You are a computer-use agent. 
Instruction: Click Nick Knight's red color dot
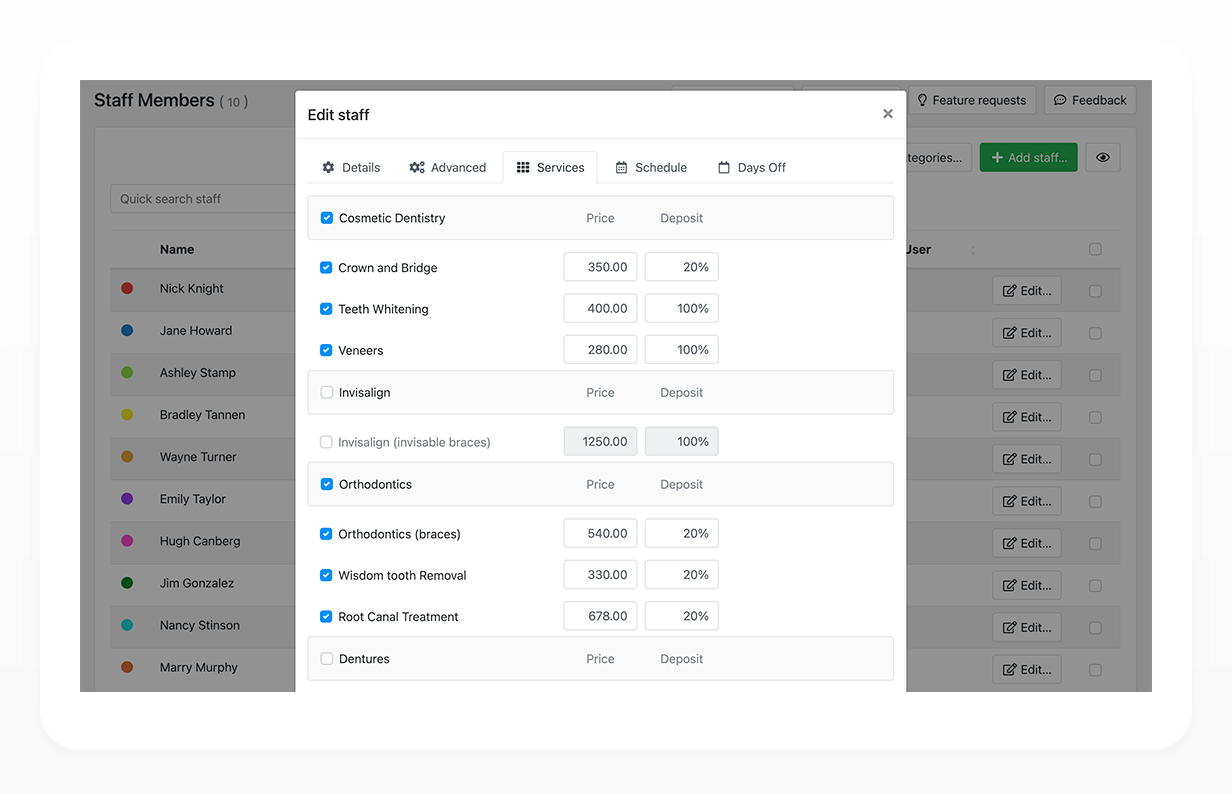(x=127, y=288)
